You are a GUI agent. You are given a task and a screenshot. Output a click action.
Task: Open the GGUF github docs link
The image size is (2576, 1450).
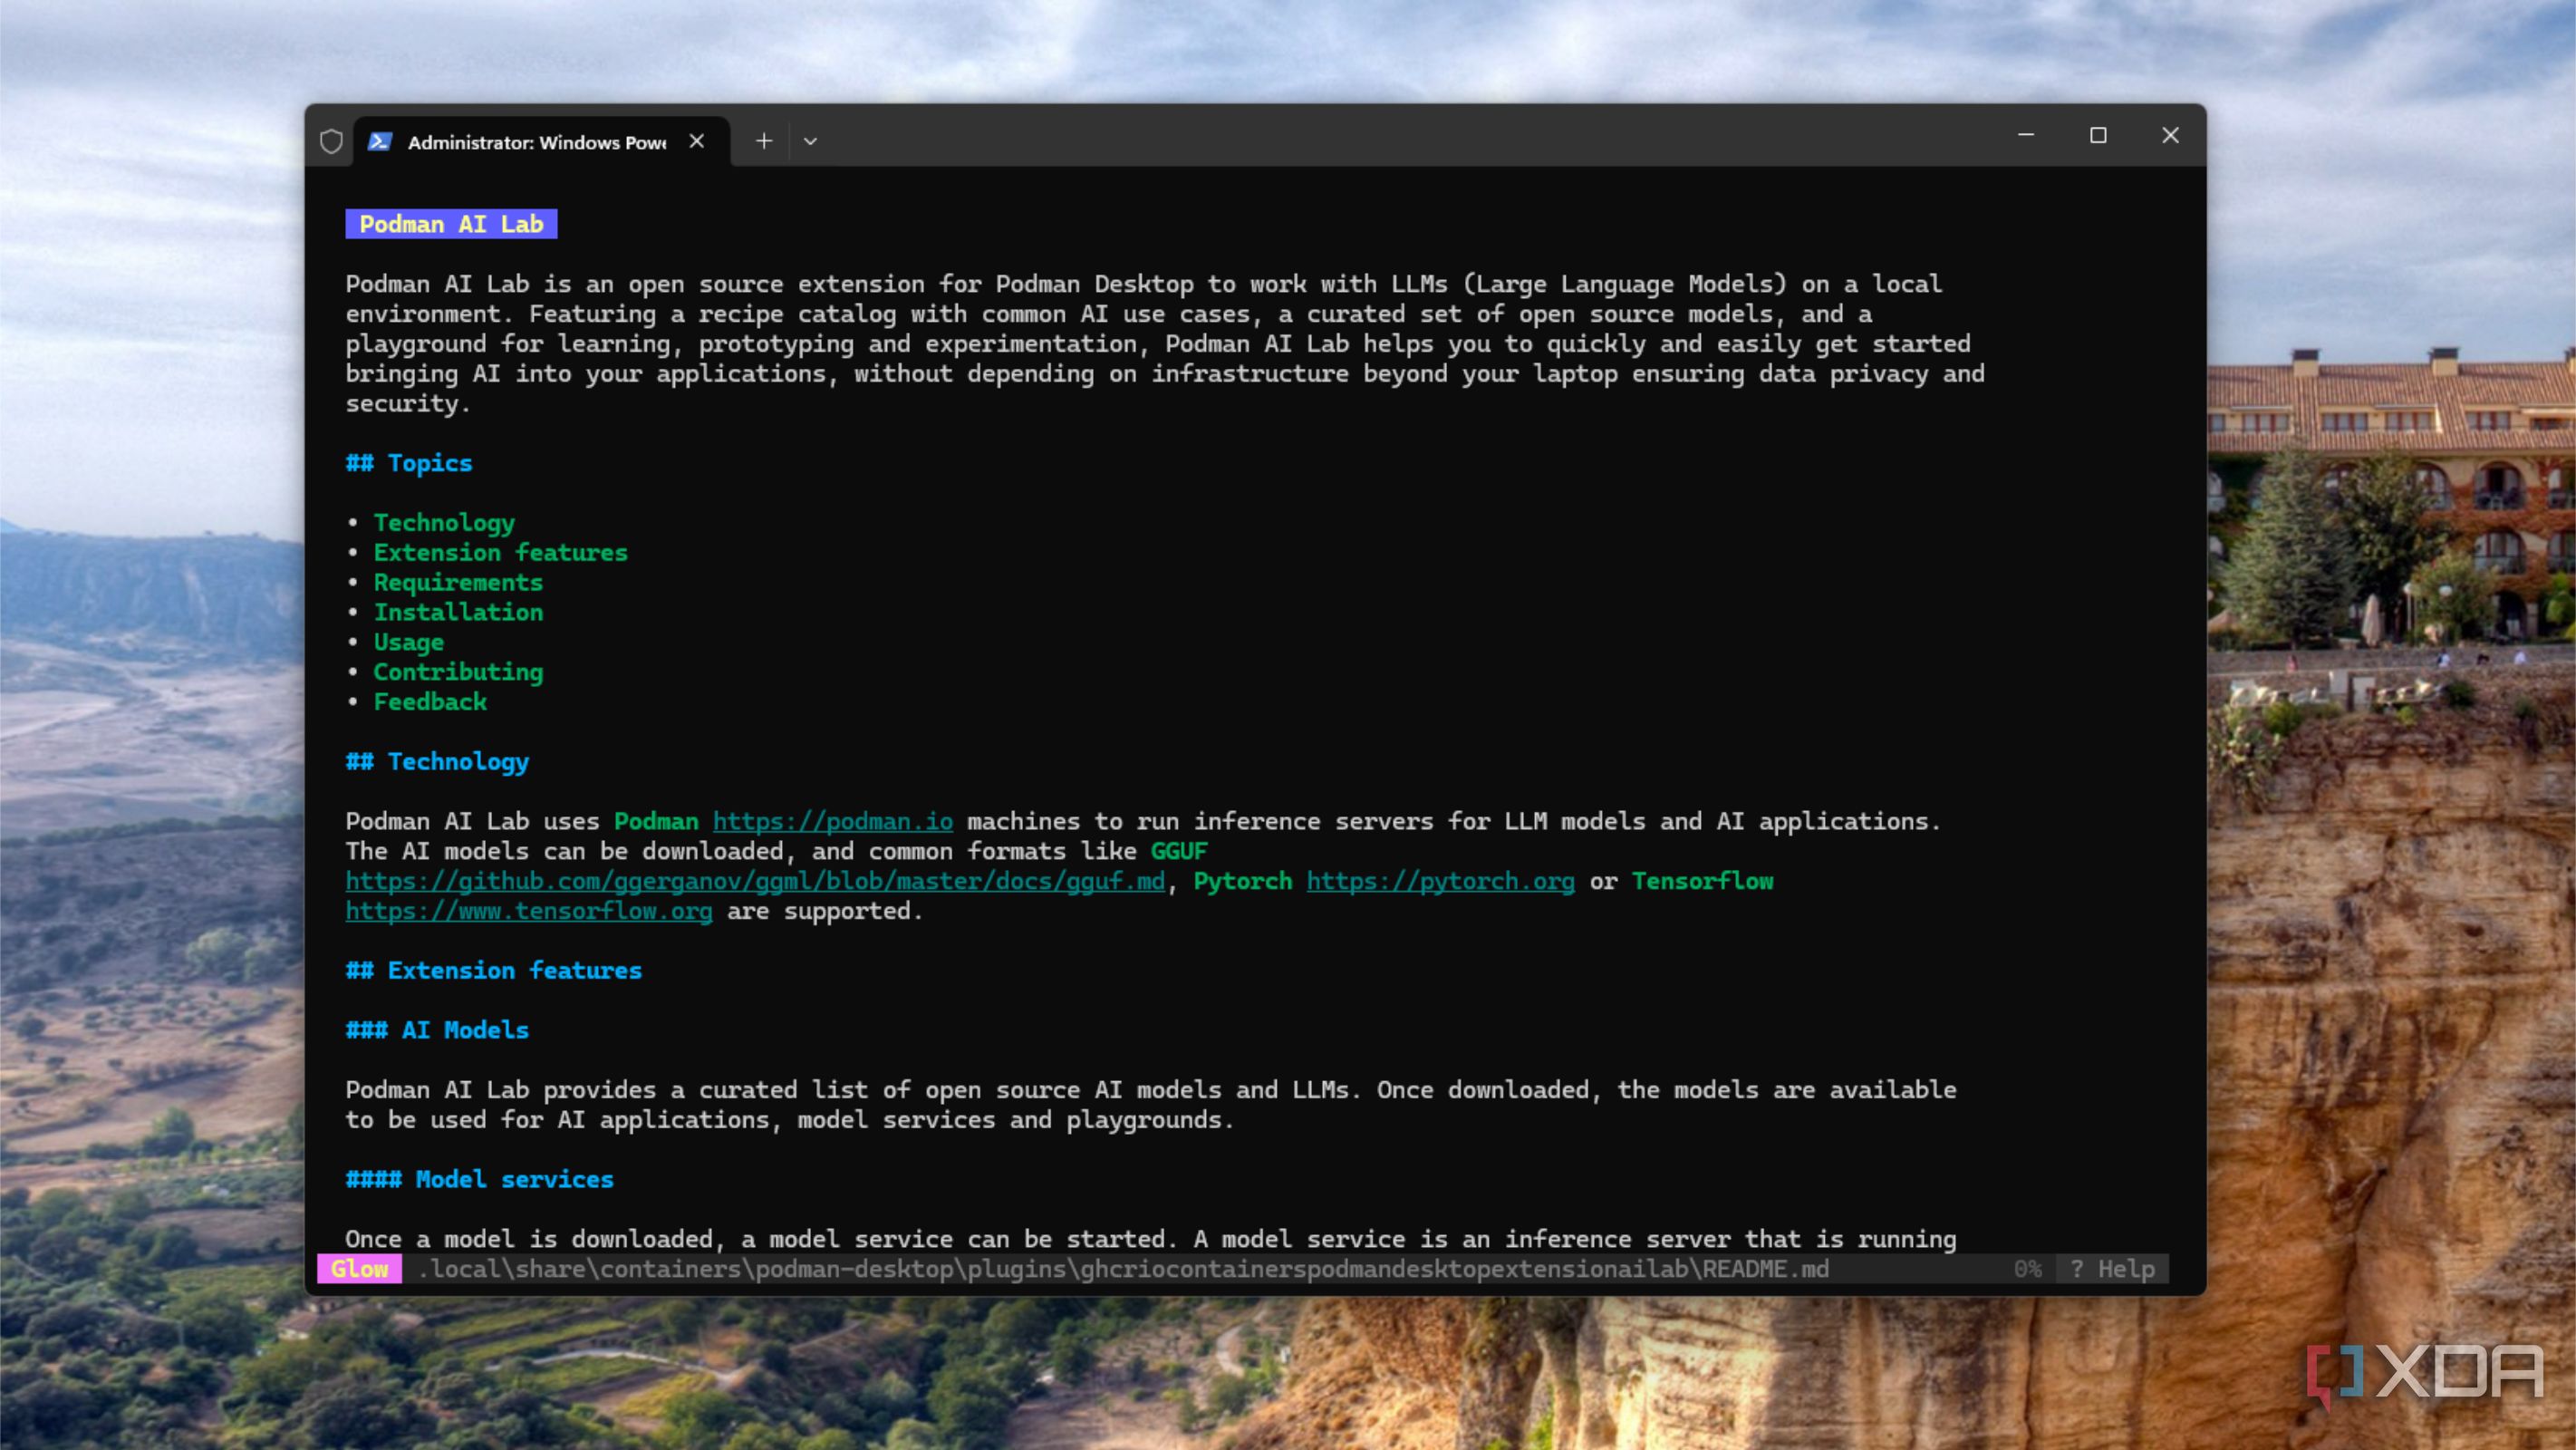point(755,881)
